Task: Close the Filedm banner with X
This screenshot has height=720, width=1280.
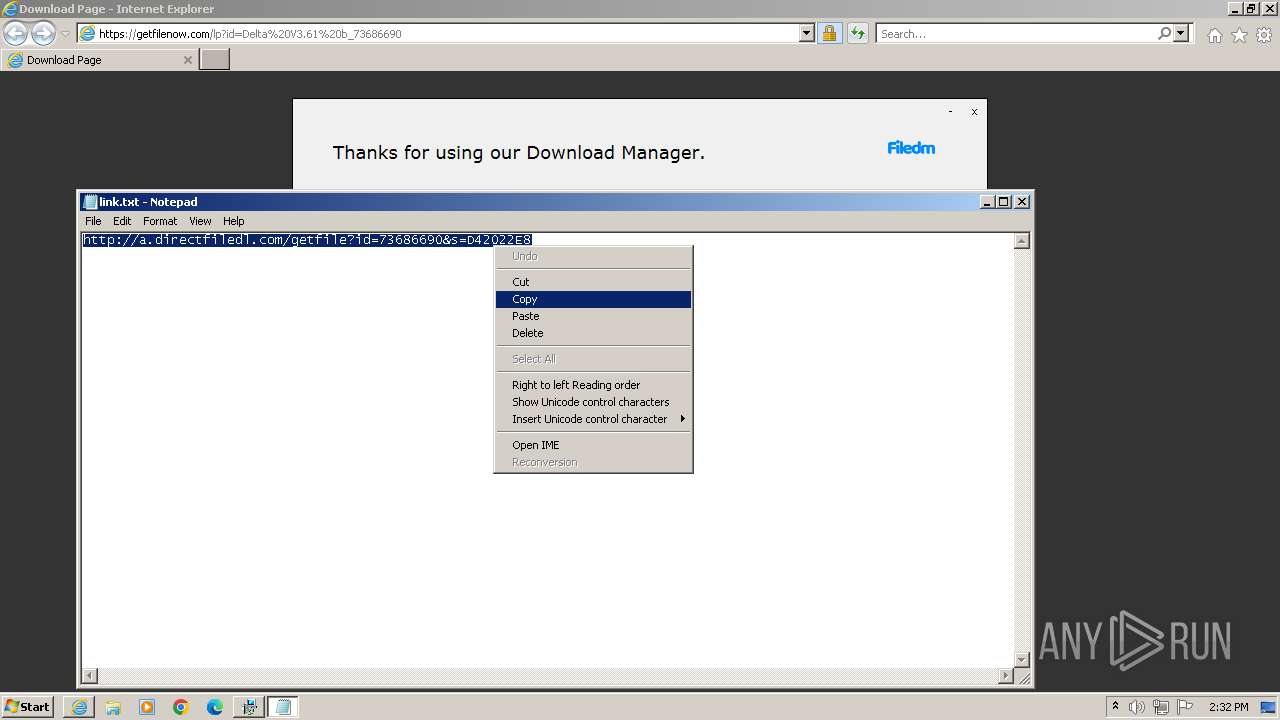Action: [x=974, y=112]
